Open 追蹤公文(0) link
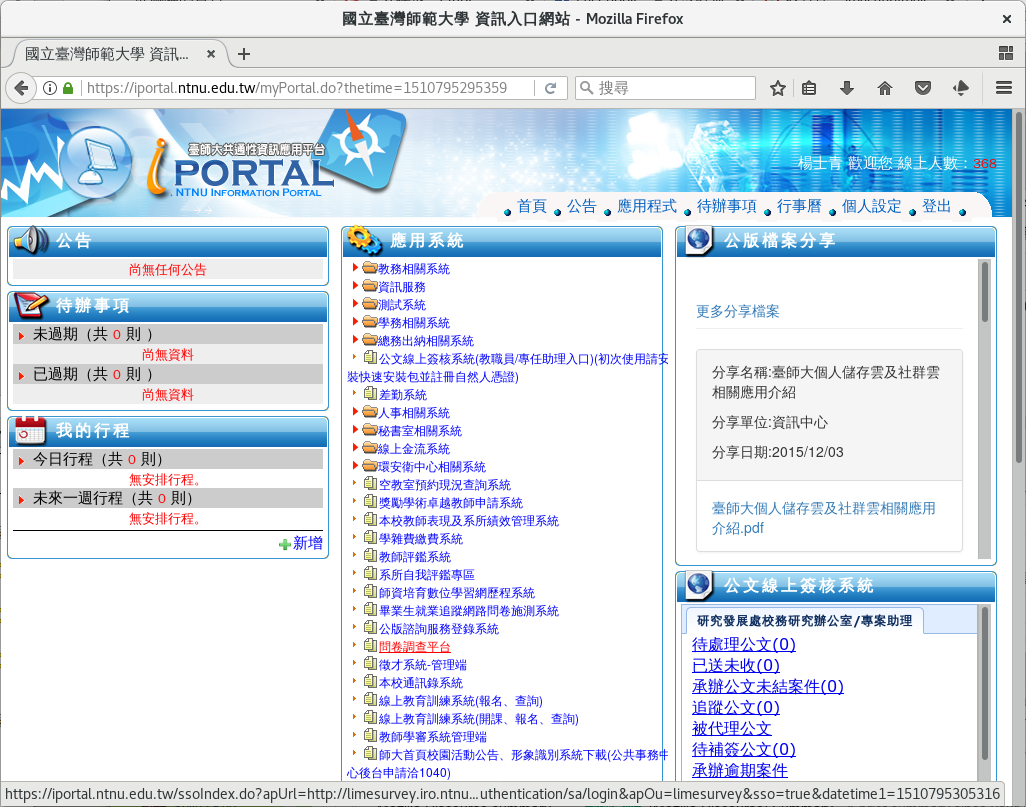Image resolution: width=1026 pixels, height=807 pixels. tap(735, 707)
